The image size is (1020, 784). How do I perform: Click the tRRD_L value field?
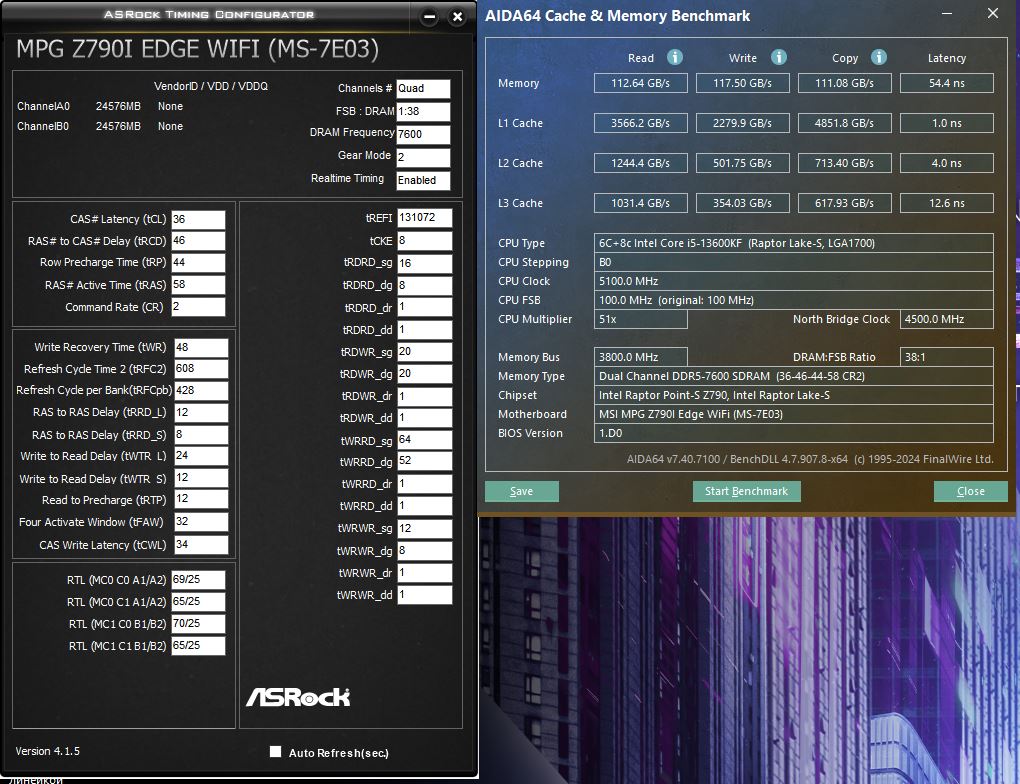click(201, 412)
